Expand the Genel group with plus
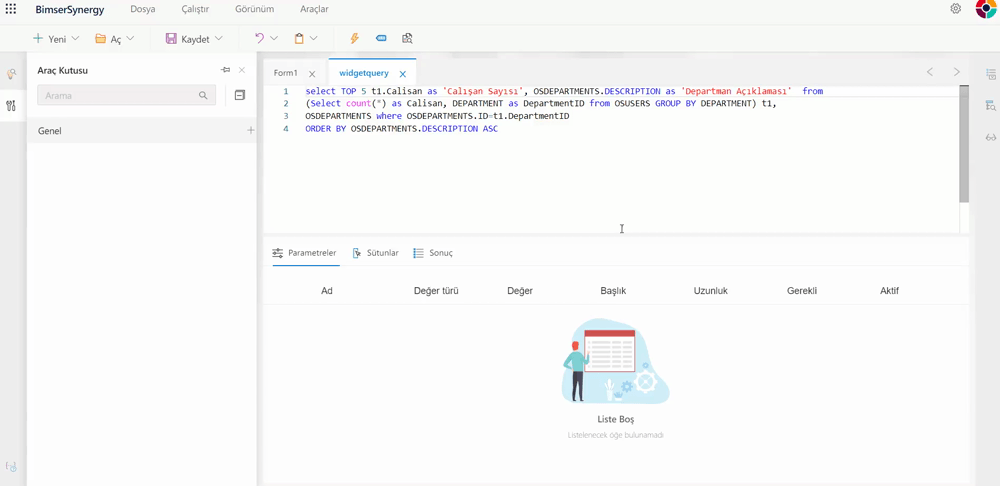This screenshot has height=486, width=1000. coord(250,131)
